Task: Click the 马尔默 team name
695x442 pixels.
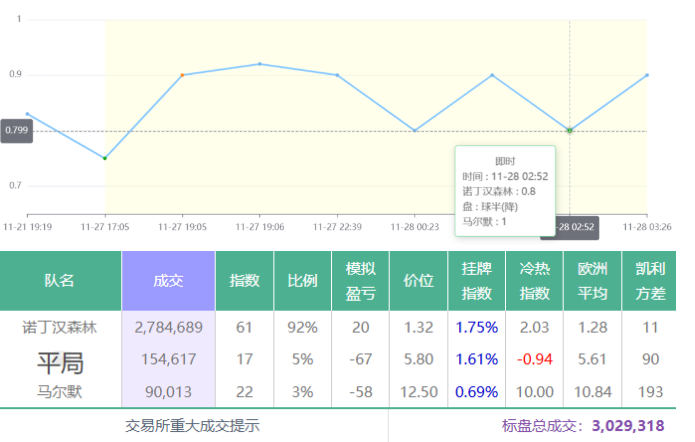Action: pos(60,392)
